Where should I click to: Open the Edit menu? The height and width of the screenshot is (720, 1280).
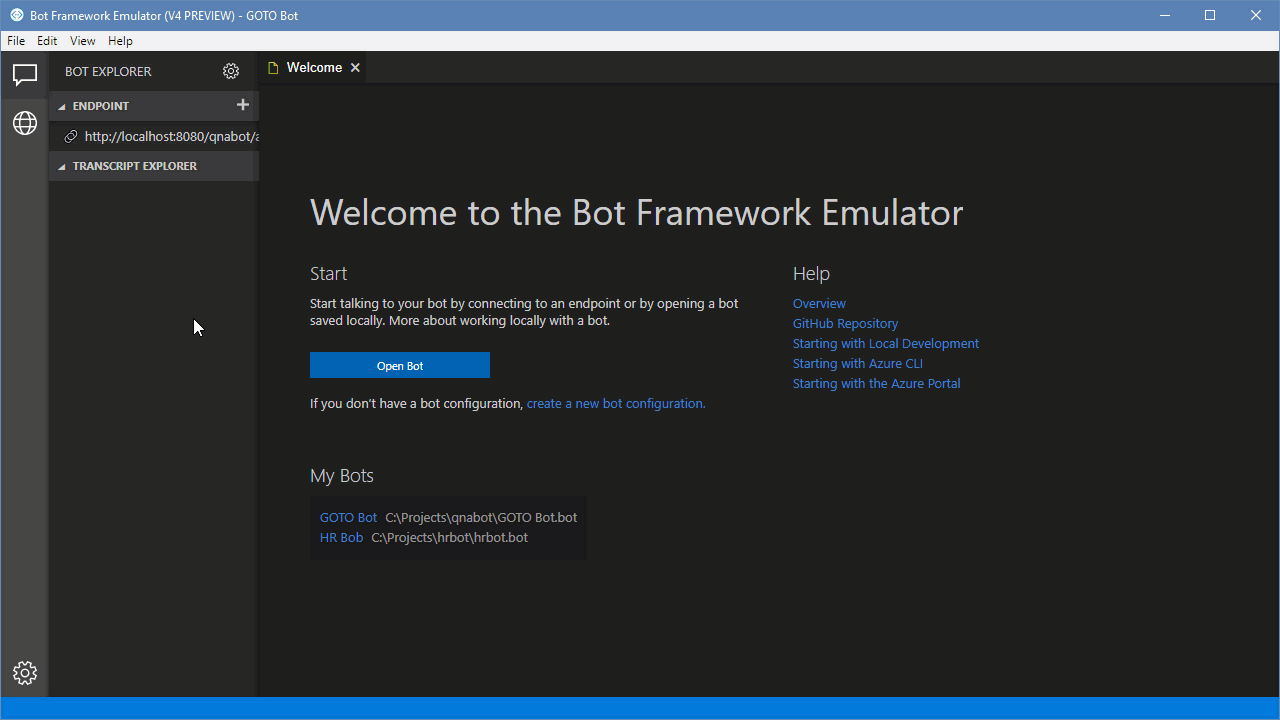point(47,41)
